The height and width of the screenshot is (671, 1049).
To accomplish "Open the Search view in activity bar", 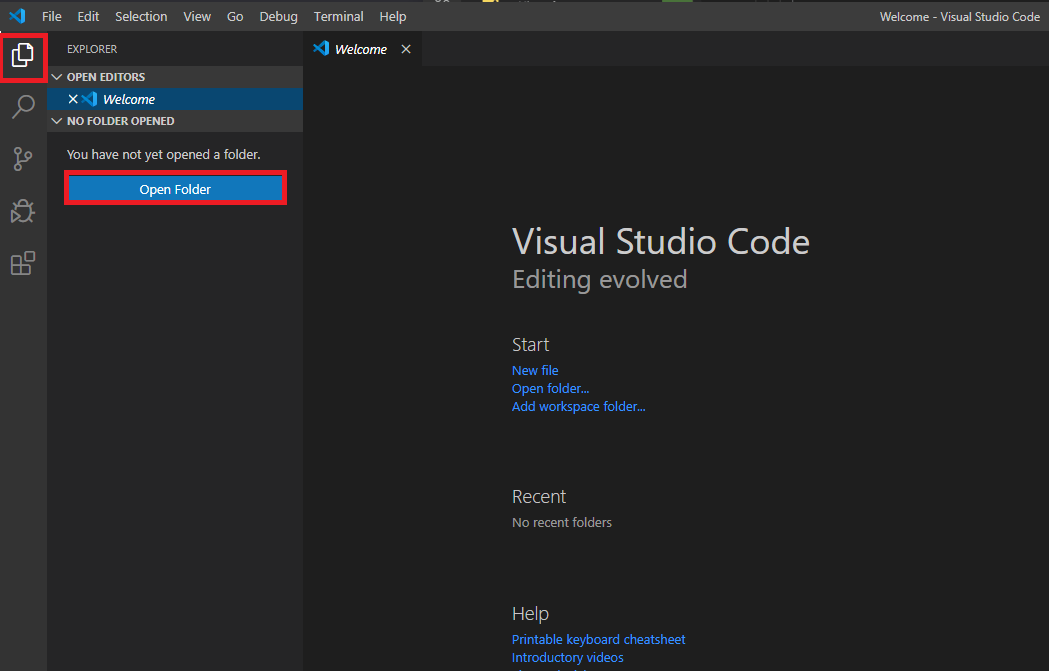I will point(23,107).
